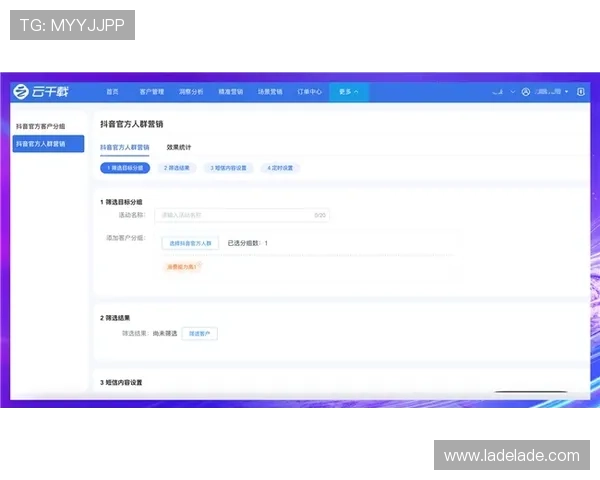Open 场景营销 in the top navigation
The width and height of the screenshot is (600, 480).
[x=270, y=92]
